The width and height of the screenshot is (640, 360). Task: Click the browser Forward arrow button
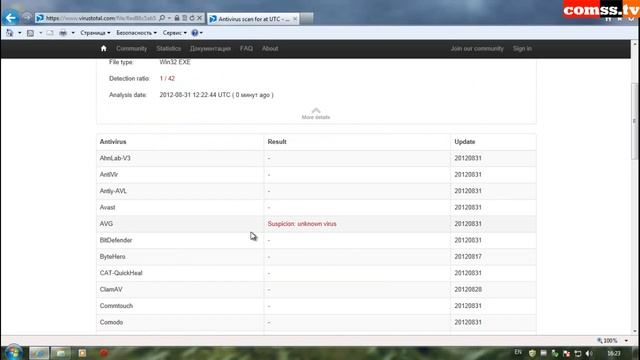pos(27,18)
